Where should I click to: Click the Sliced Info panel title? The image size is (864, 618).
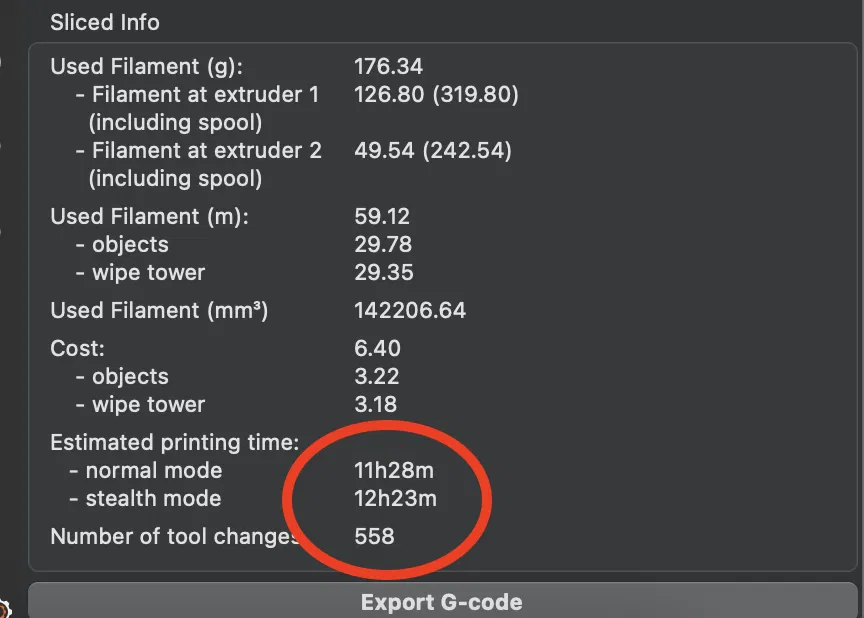(105, 22)
